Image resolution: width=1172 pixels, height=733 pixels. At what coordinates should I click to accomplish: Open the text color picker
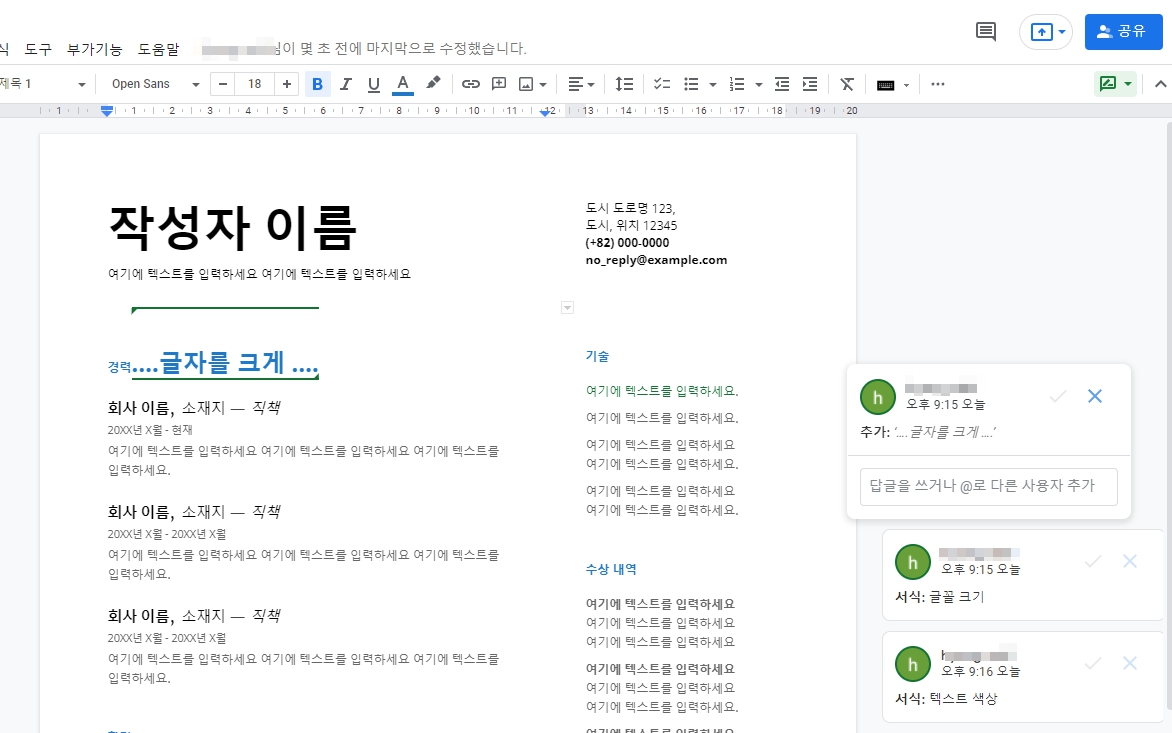[401, 84]
